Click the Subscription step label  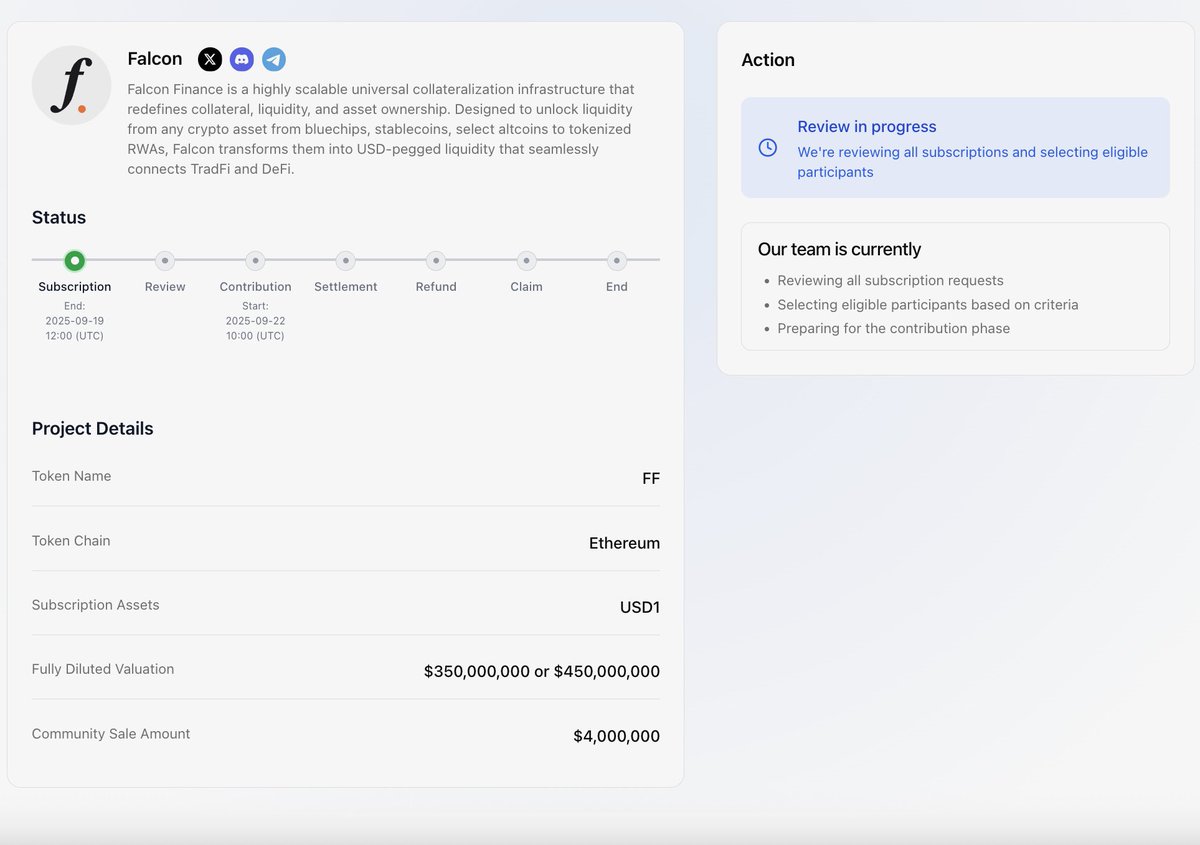tap(75, 287)
